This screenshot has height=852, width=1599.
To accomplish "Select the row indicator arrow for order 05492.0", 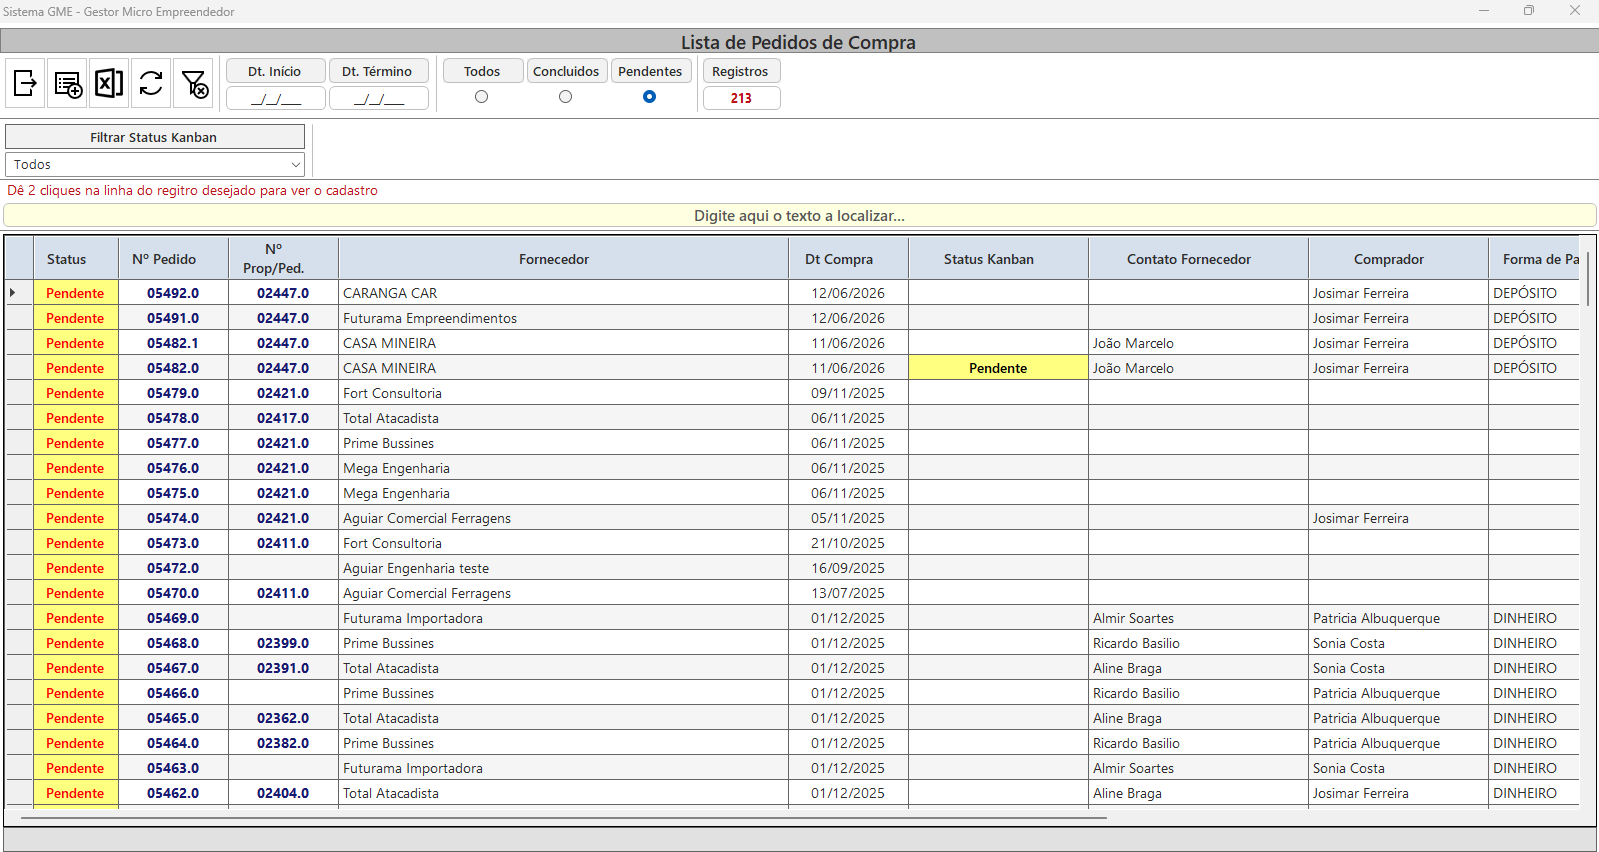I will (13, 293).
